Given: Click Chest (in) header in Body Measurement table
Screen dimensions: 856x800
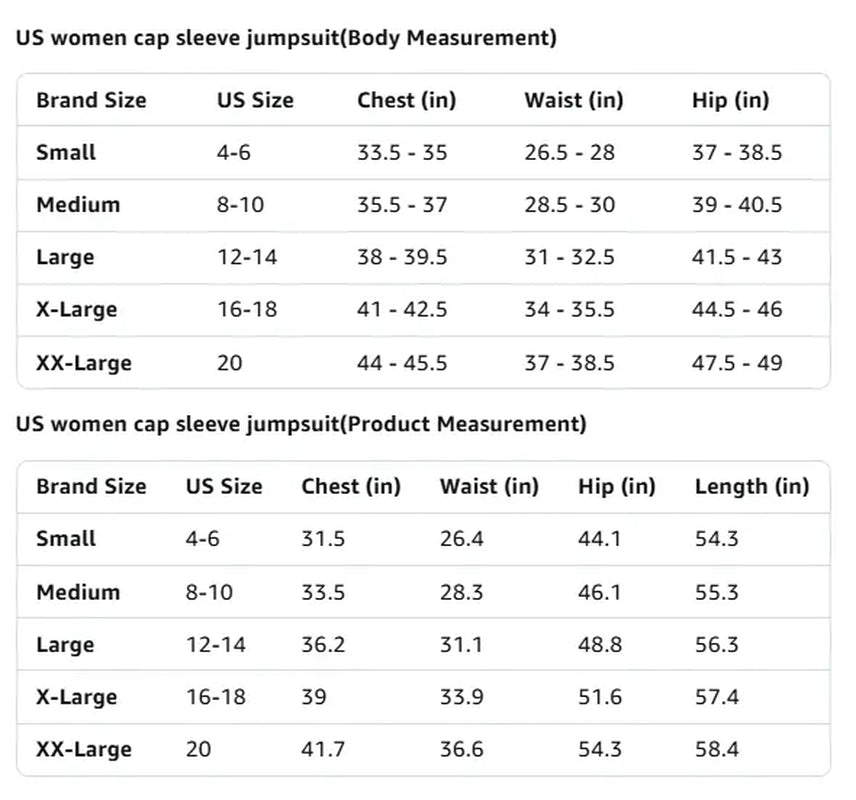Looking at the screenshot, I should 406,100.
